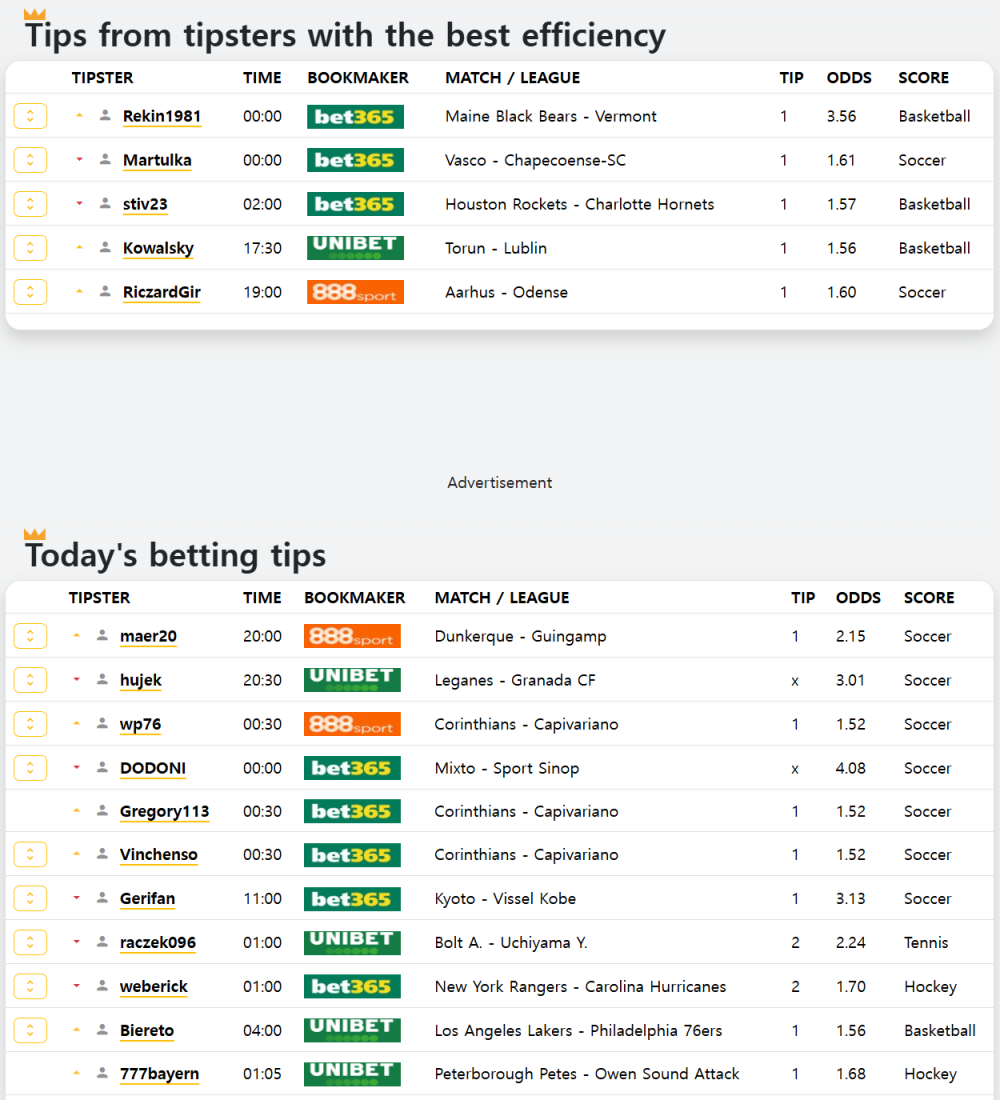Click user icon beside Rekin1981

105,116
